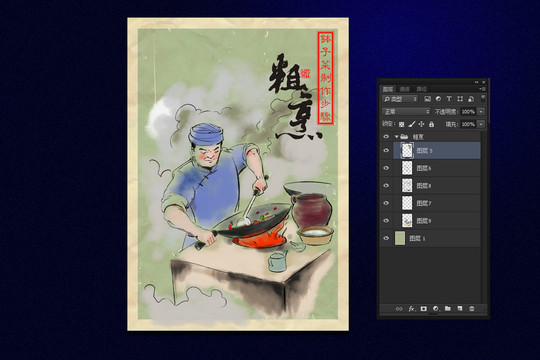The width and height of the screenshot is (540, 360).
Task: Select the thumbnail of 图层 8
Action: tap(407, 186)
